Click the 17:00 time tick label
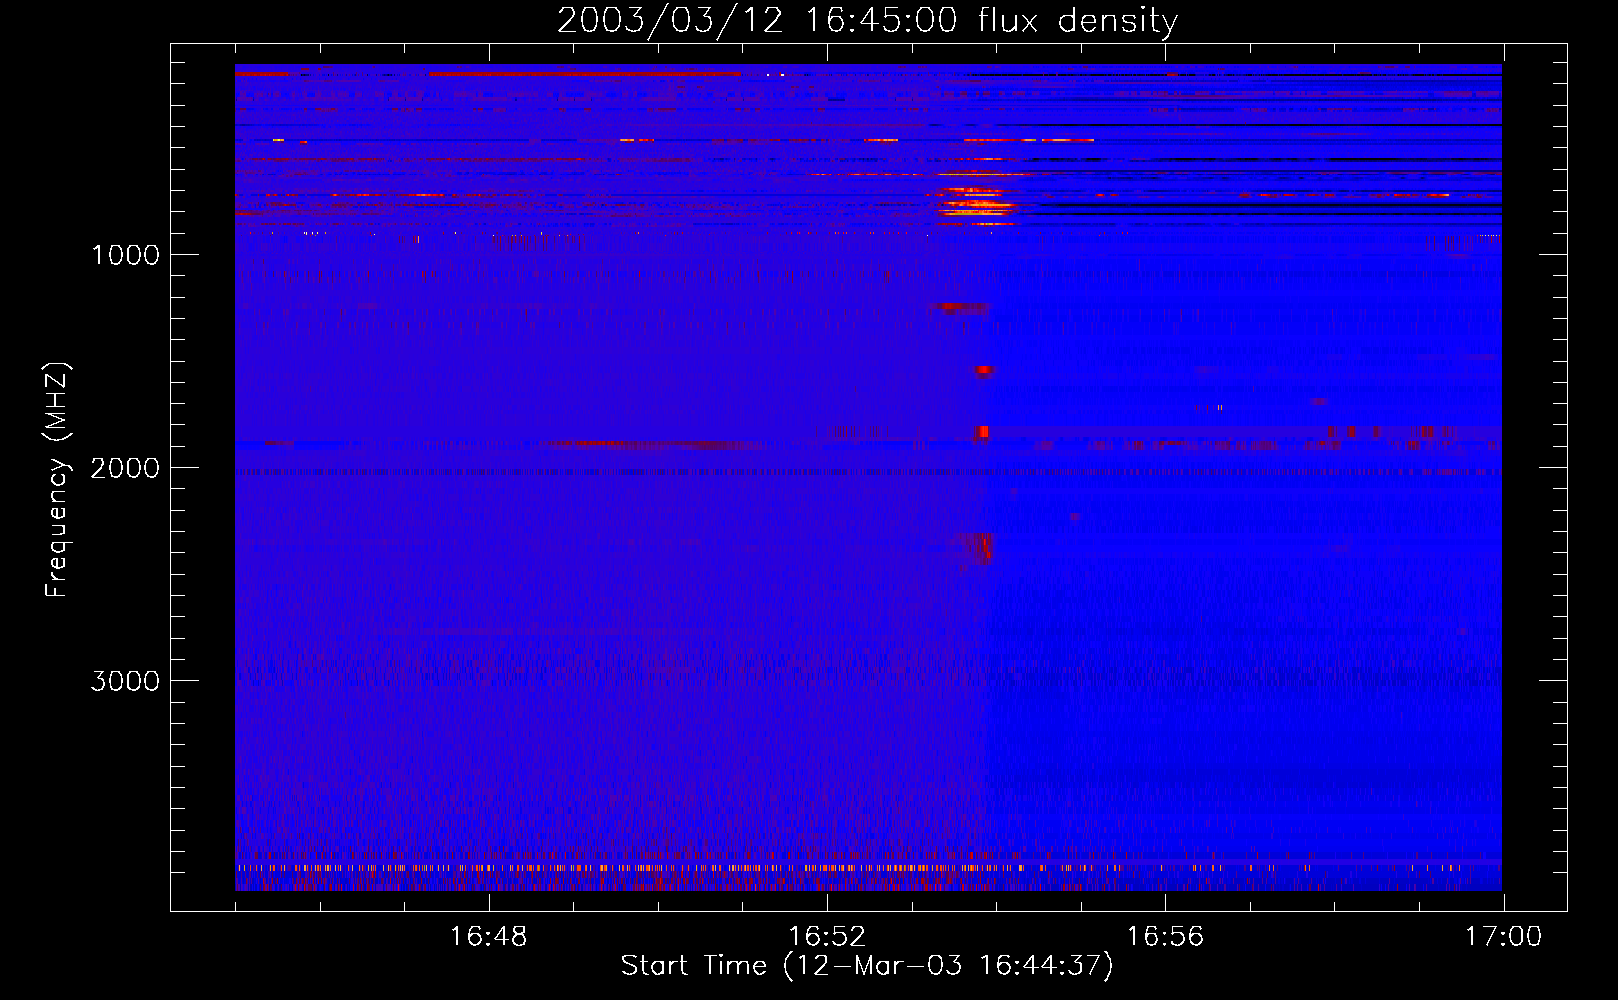 pyautogui.click(x=1503, y=937)
